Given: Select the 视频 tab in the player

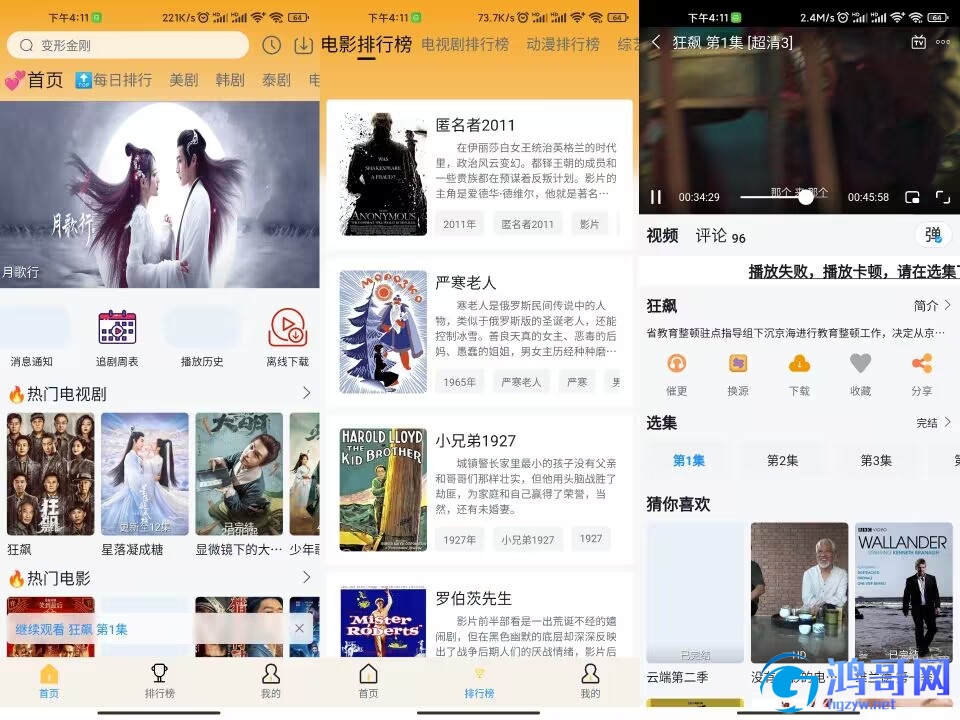Looking at the screenshot, I should pyautogui.click(x=662, y=236).
